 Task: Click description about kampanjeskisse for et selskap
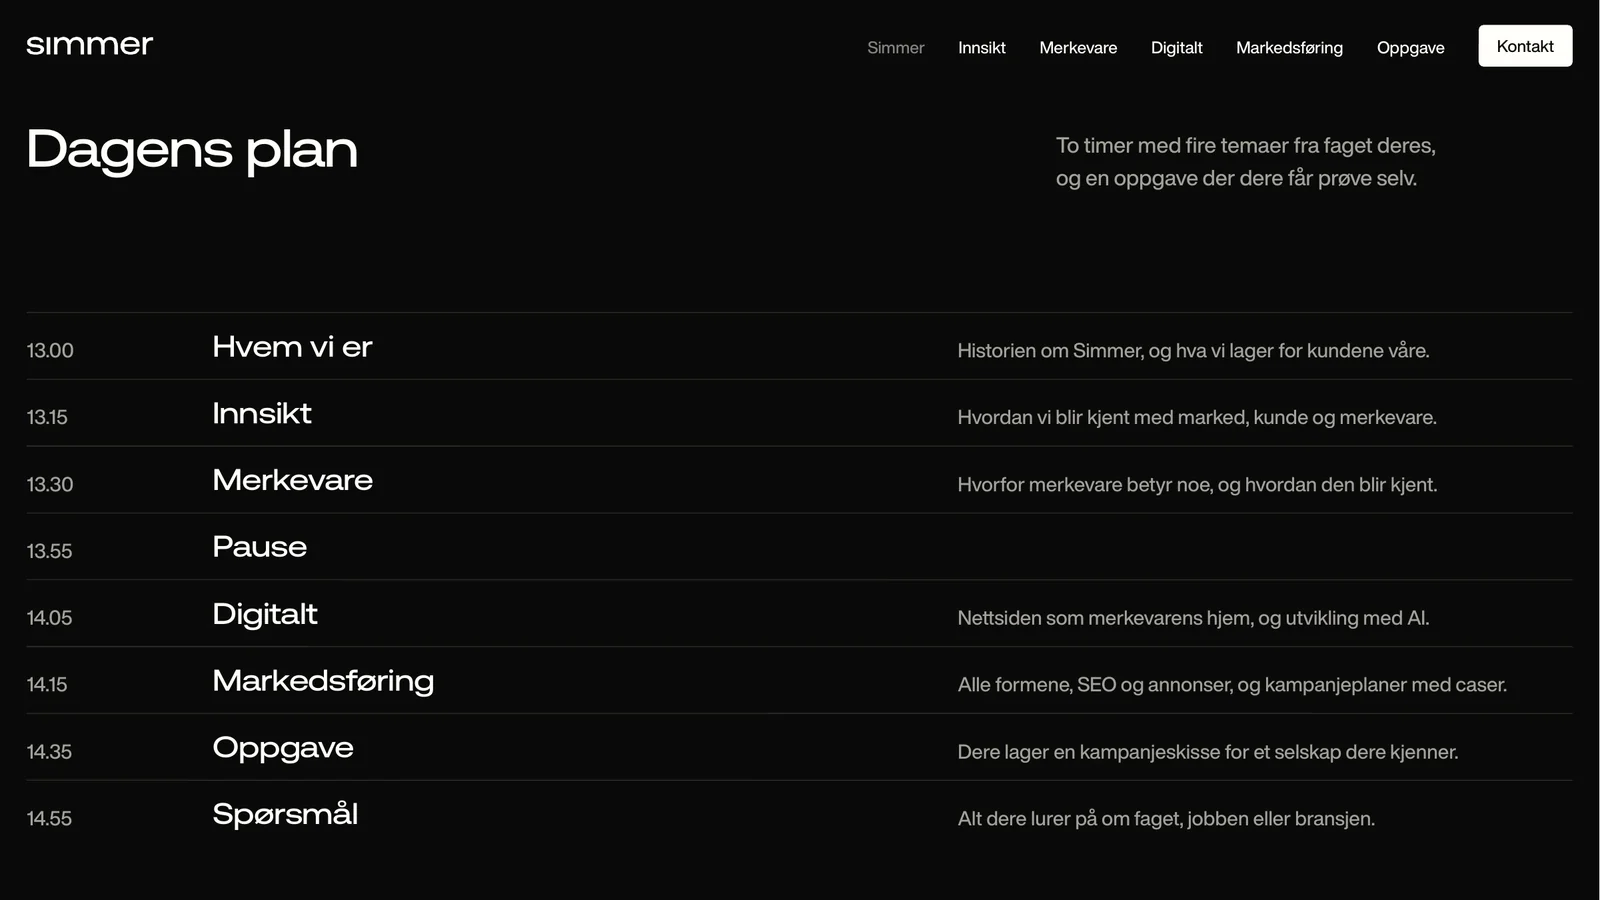[1208, 752]
